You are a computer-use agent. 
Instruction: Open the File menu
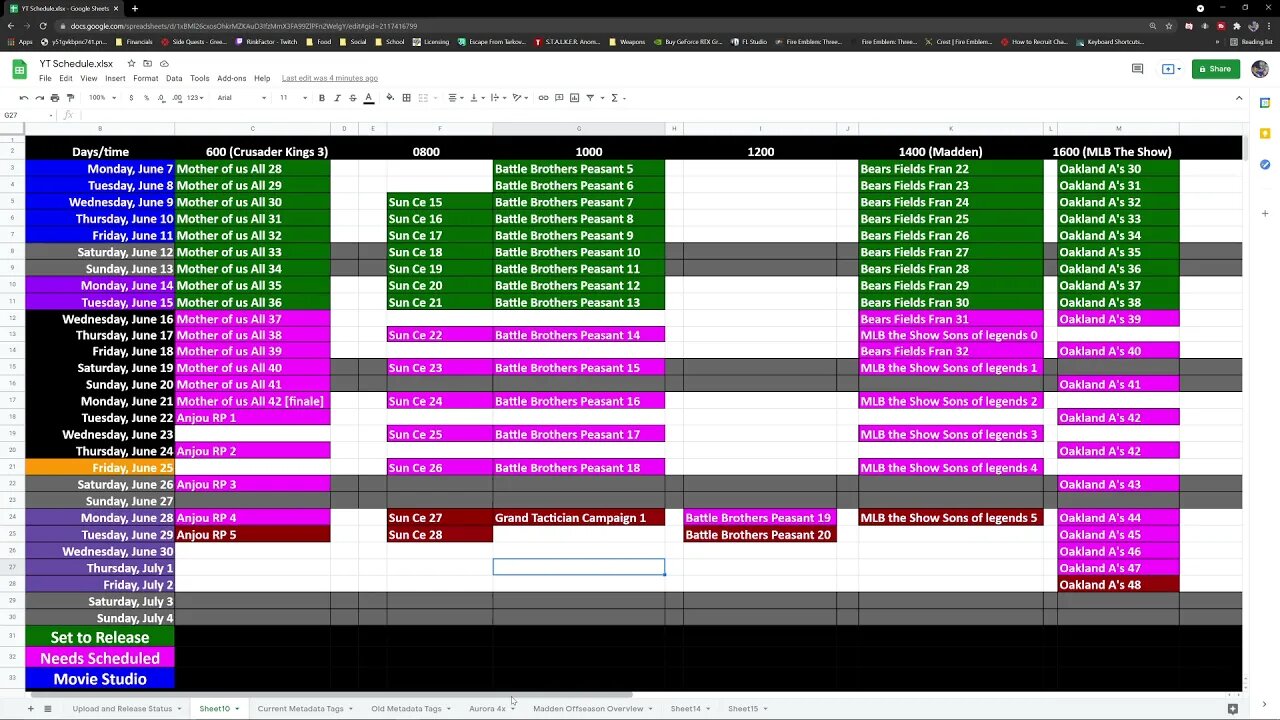[45, 78]
